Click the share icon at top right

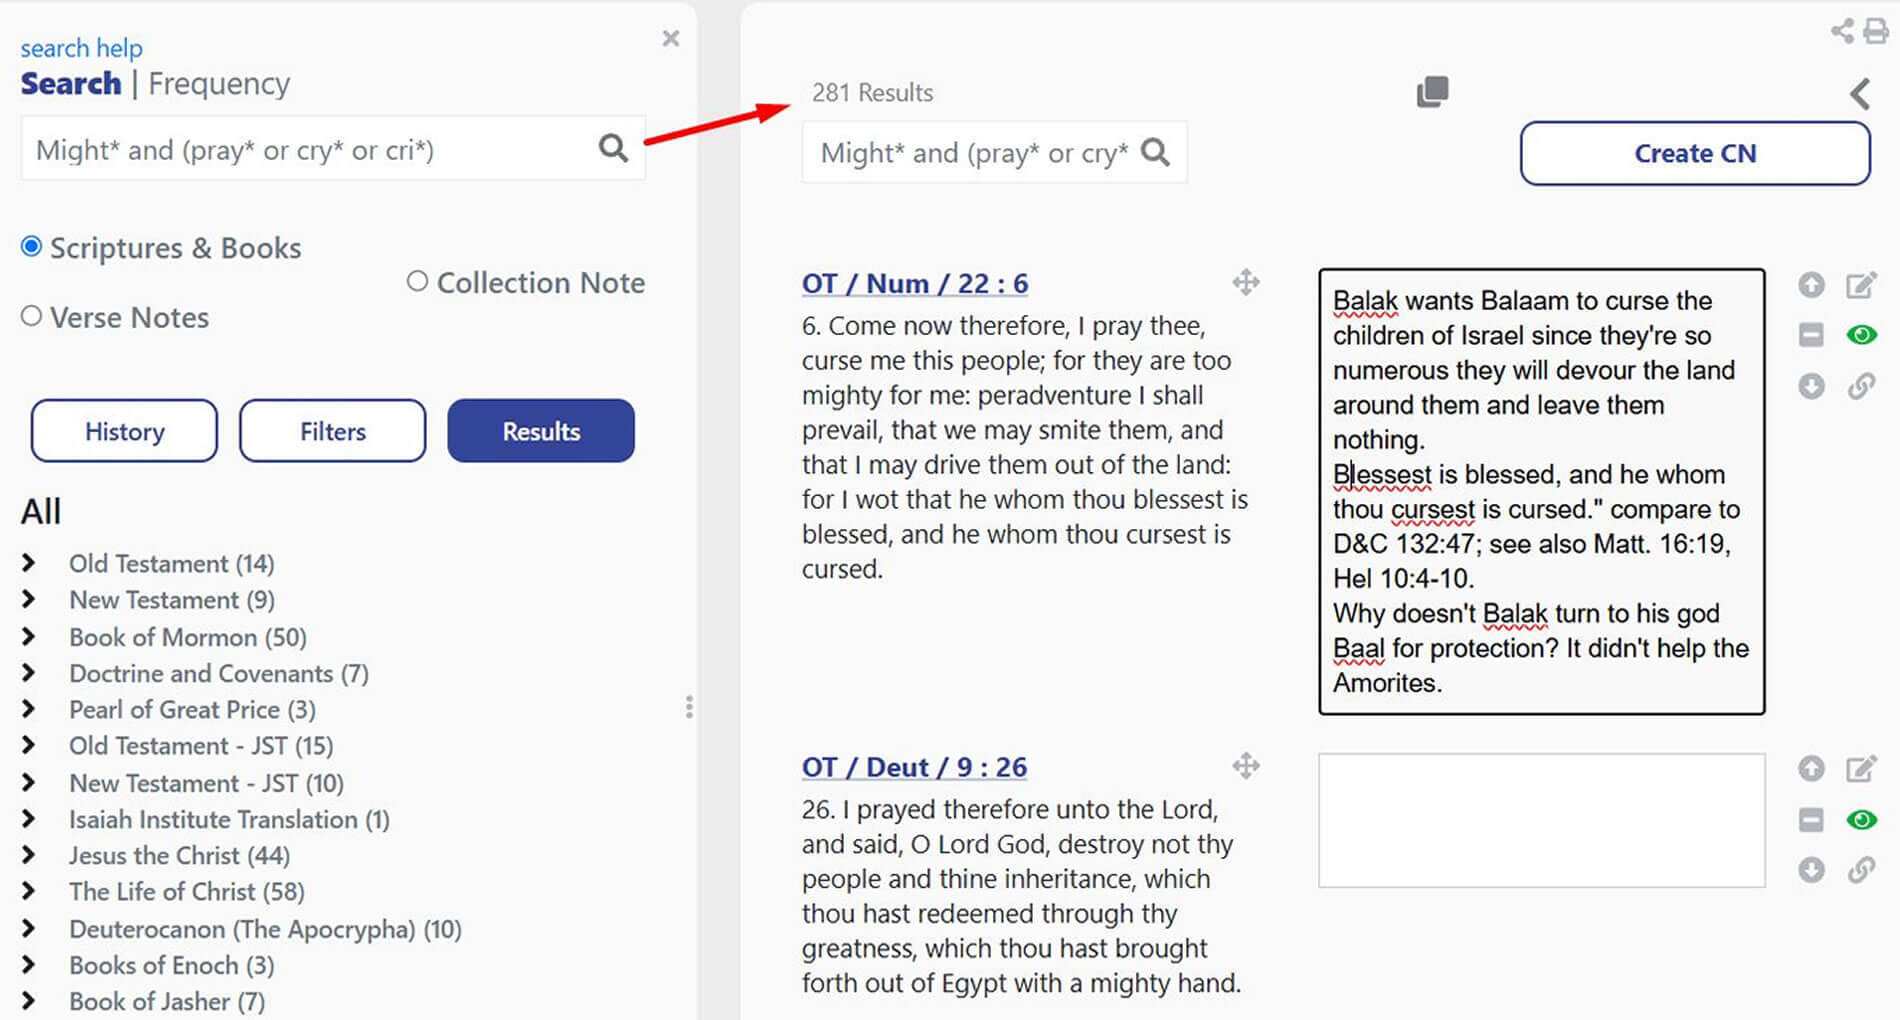pyautogui.click(x=1842, y=31)
